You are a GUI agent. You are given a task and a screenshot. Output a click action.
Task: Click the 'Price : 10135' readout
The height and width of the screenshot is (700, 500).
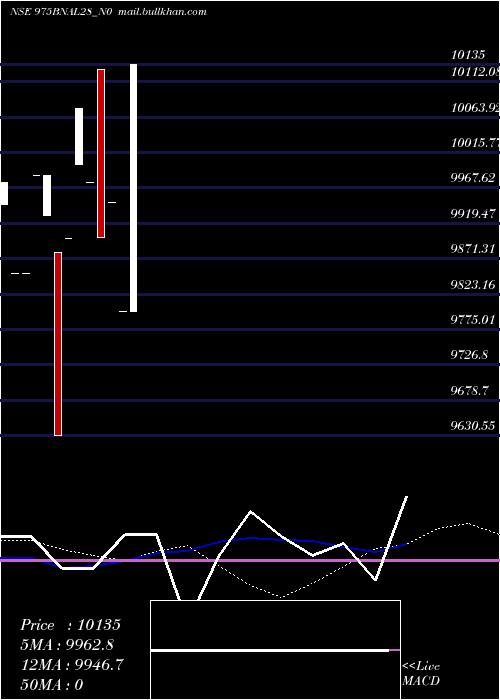(x=71, y=625)
